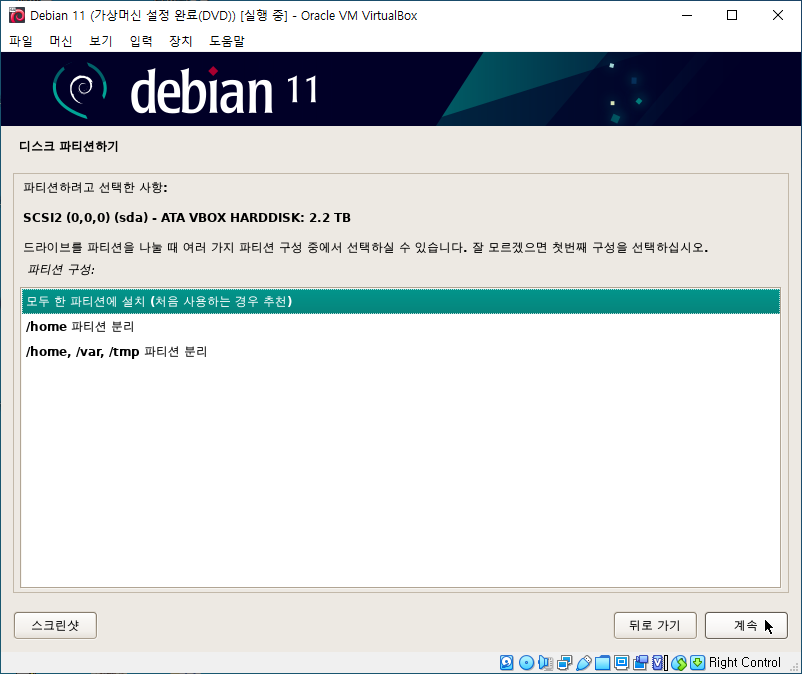Click the 디스크 파티션하기 heading
802x674 pixels.
click(x=69, y=146)
